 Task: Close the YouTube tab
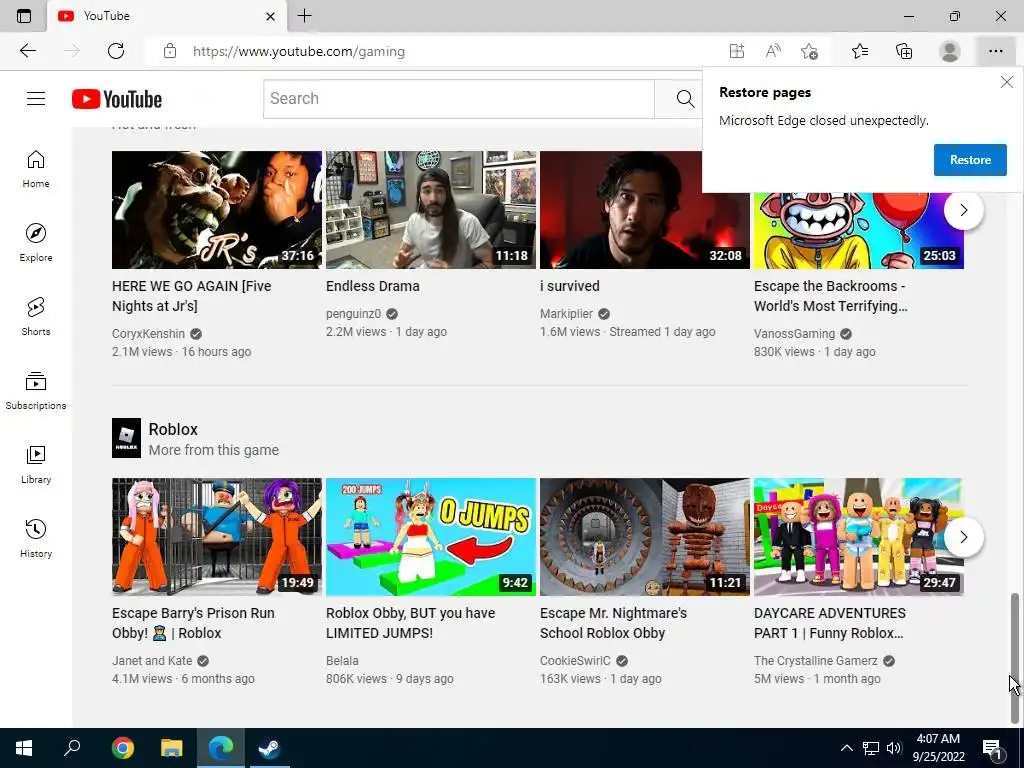pos(270,16)
